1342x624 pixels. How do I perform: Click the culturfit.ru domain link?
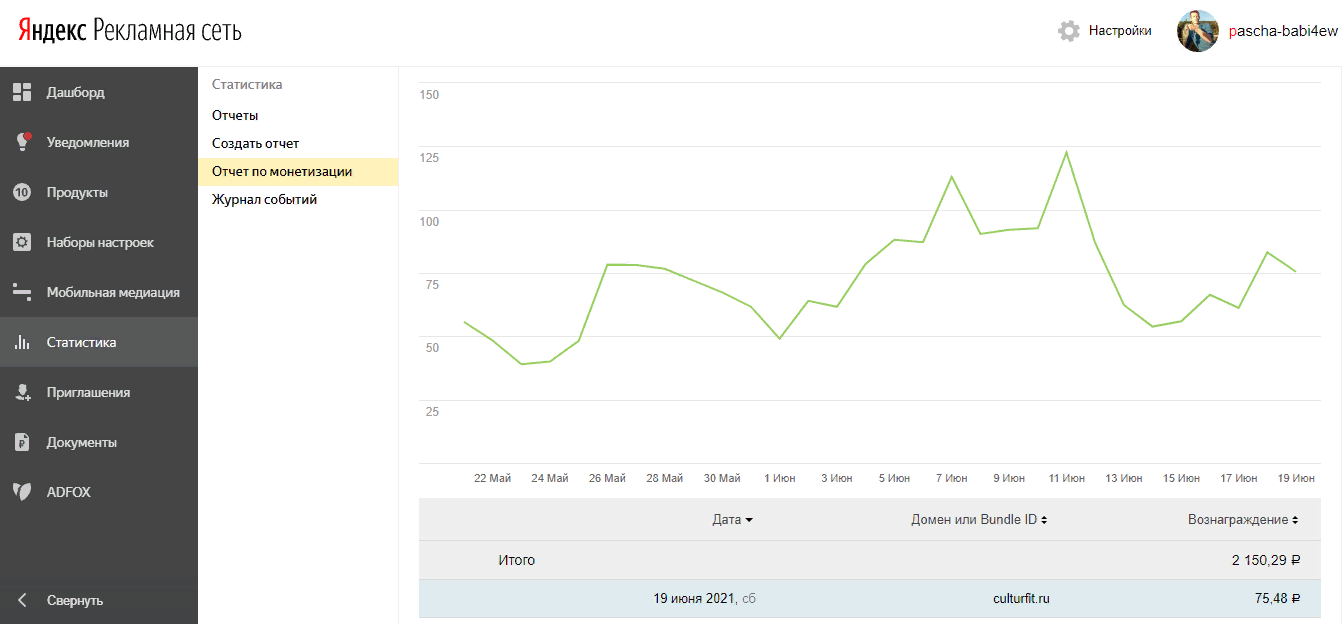pos(1016,599)
